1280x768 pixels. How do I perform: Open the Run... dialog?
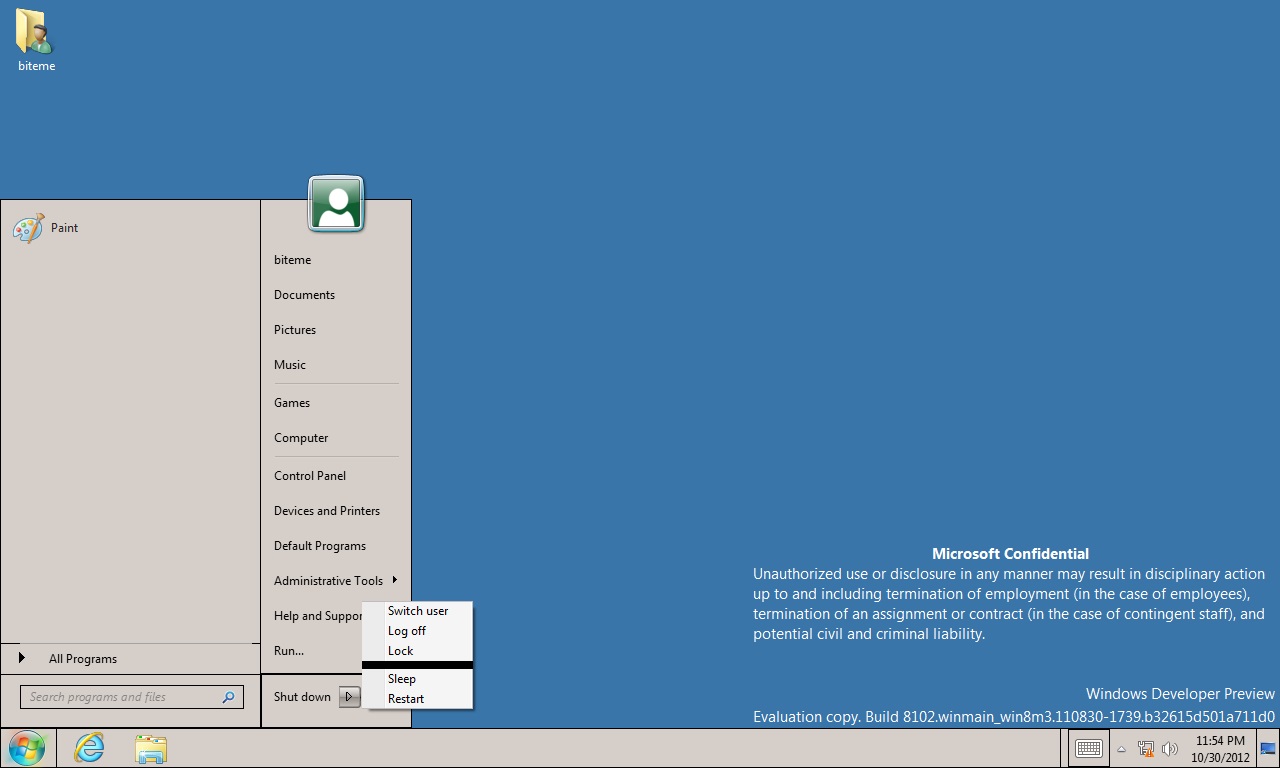pyautogui.click(x=289, y=651)
